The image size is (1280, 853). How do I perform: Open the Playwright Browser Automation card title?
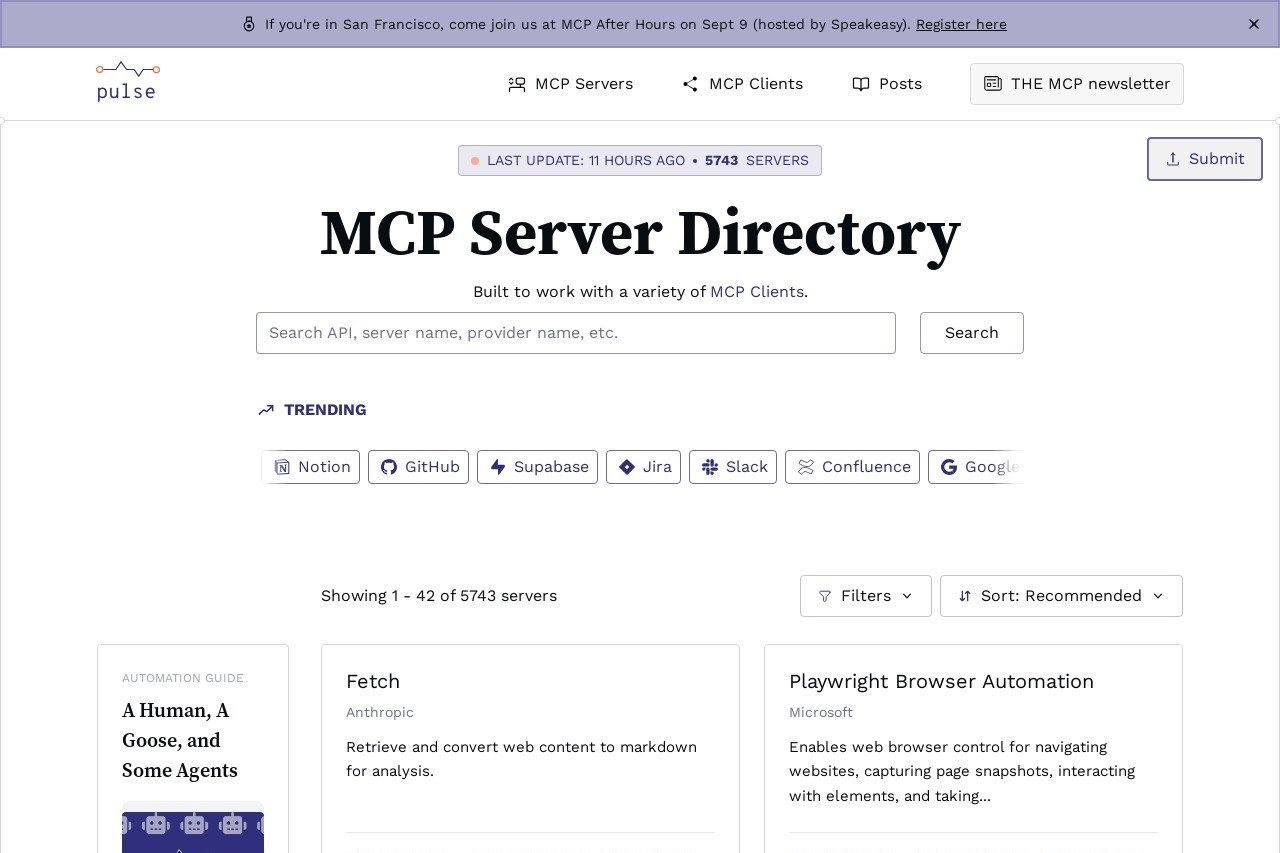[941, 682]
